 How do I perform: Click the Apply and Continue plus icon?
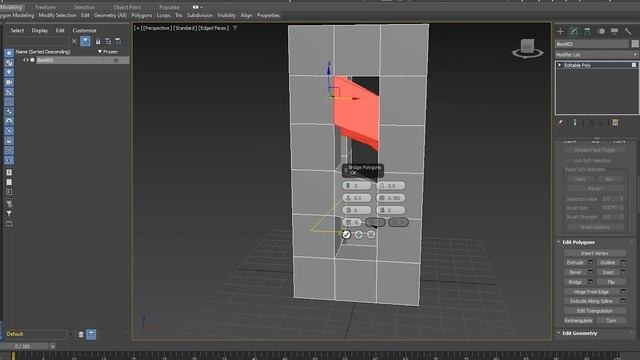tap(358, 234)
